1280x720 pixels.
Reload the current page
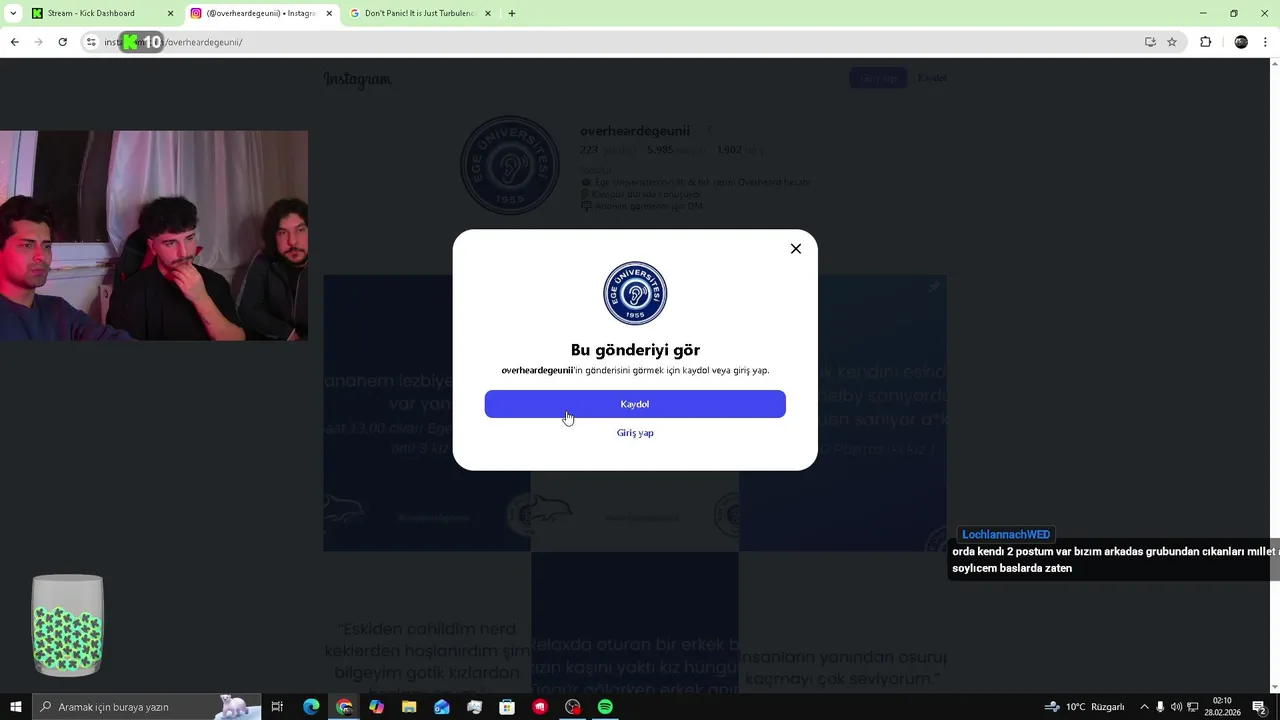tap(63, 42)
